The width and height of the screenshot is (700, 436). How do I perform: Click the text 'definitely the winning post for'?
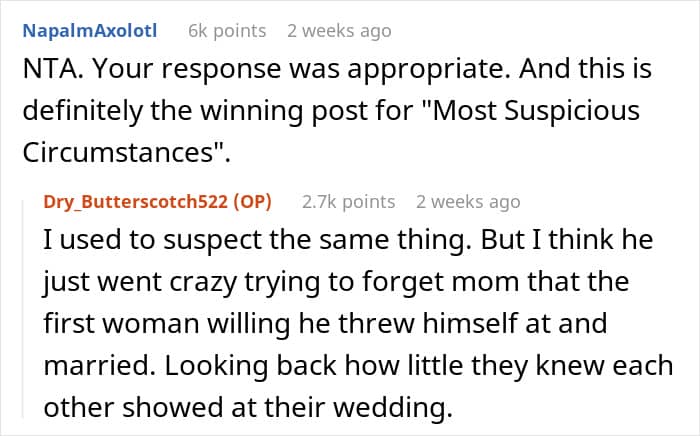[217, 111]
